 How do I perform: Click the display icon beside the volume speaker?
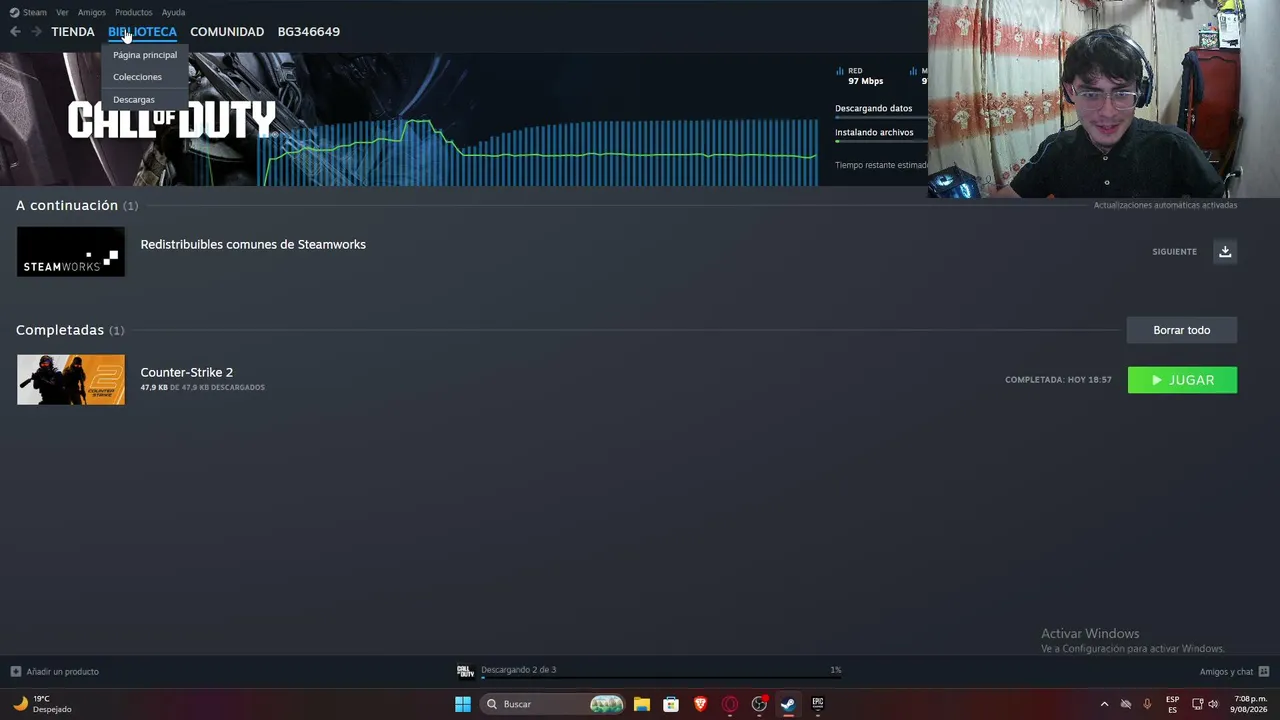(x=1197, y=704)
